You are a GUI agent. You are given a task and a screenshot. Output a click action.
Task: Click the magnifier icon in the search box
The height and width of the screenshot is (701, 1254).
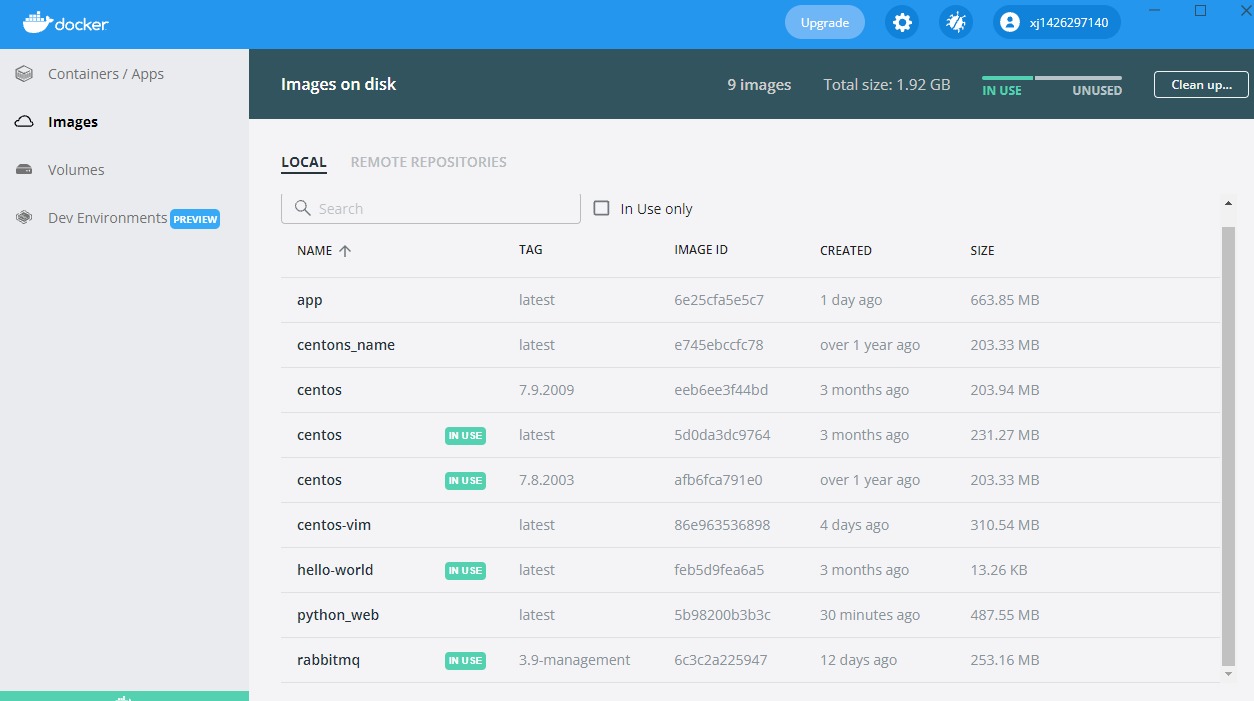tap(303, 208)
